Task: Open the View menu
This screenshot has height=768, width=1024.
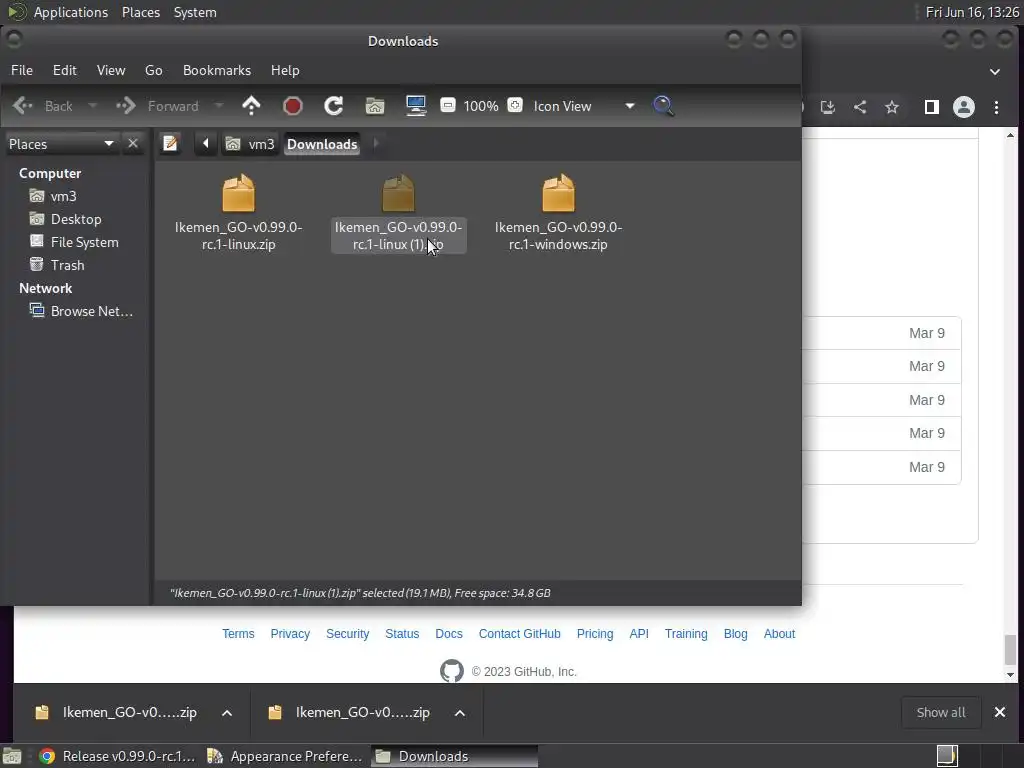Action: (x=111, y=70)
